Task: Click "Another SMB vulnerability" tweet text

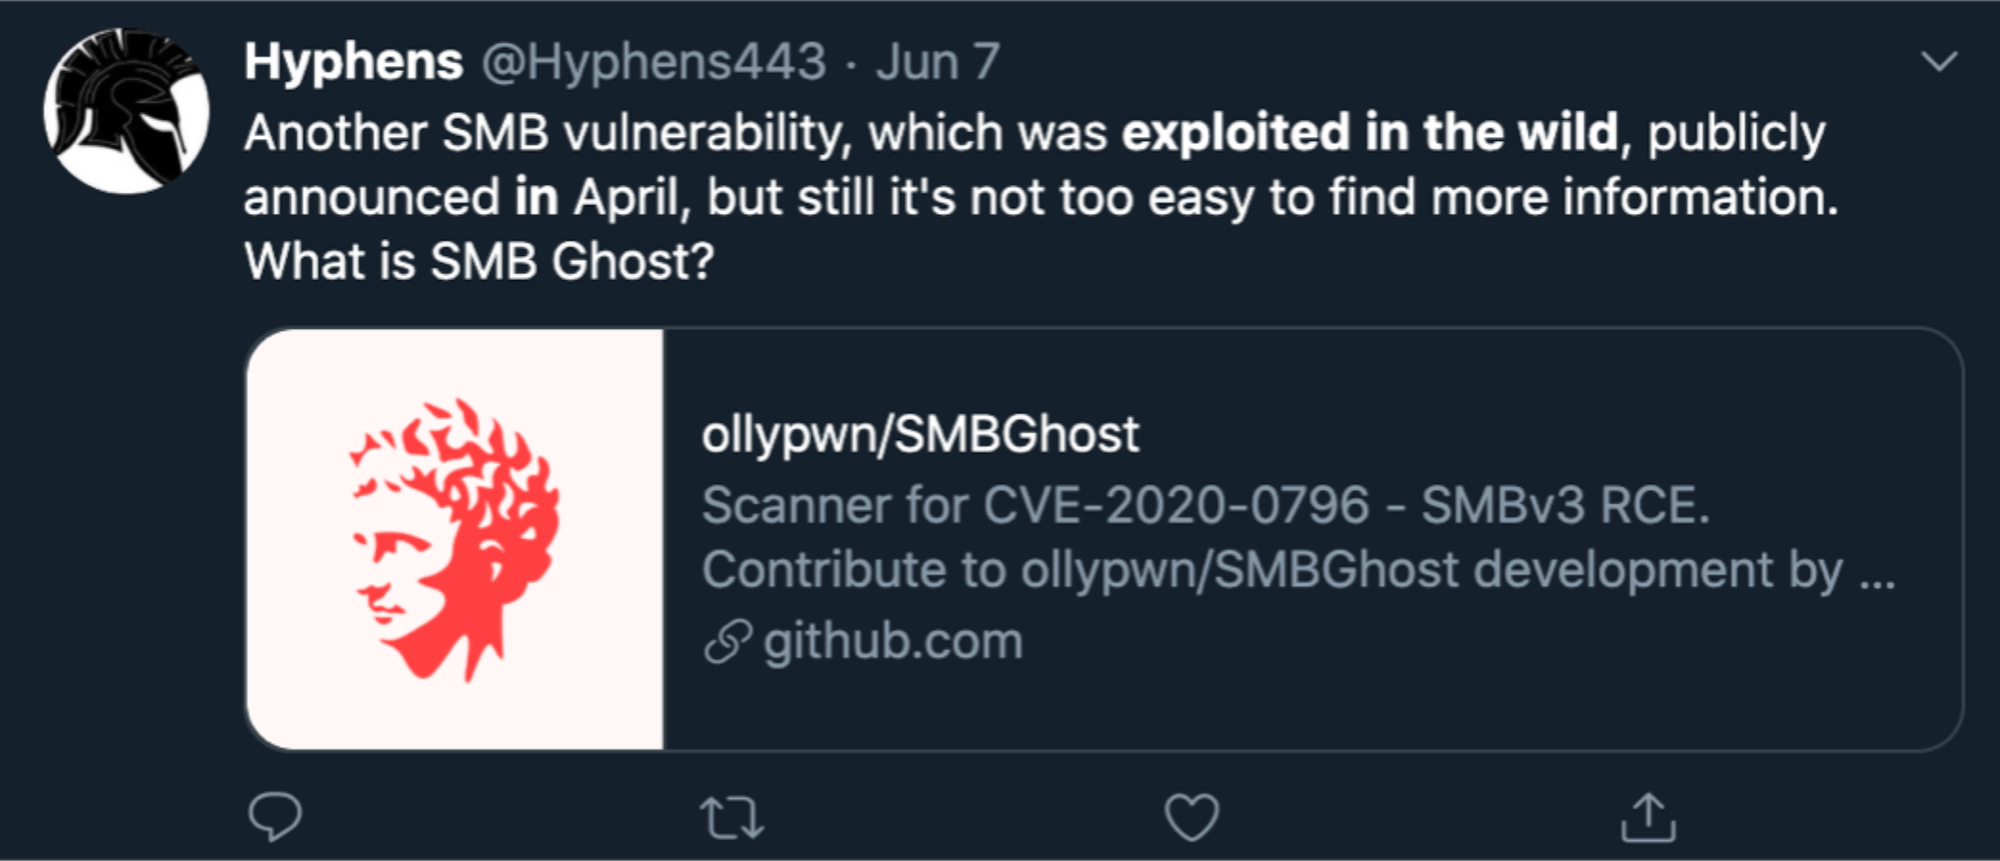Action: tap(547, 133)
